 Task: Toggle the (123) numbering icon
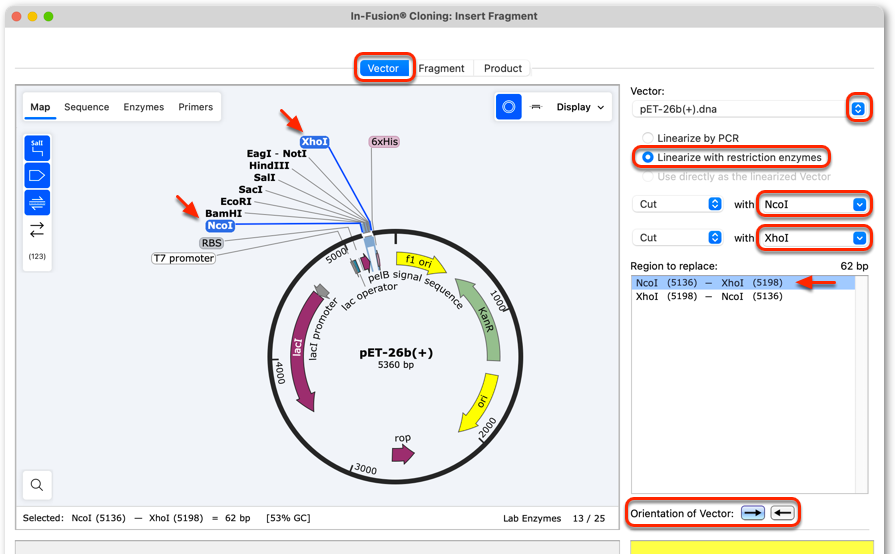(37, 256)
